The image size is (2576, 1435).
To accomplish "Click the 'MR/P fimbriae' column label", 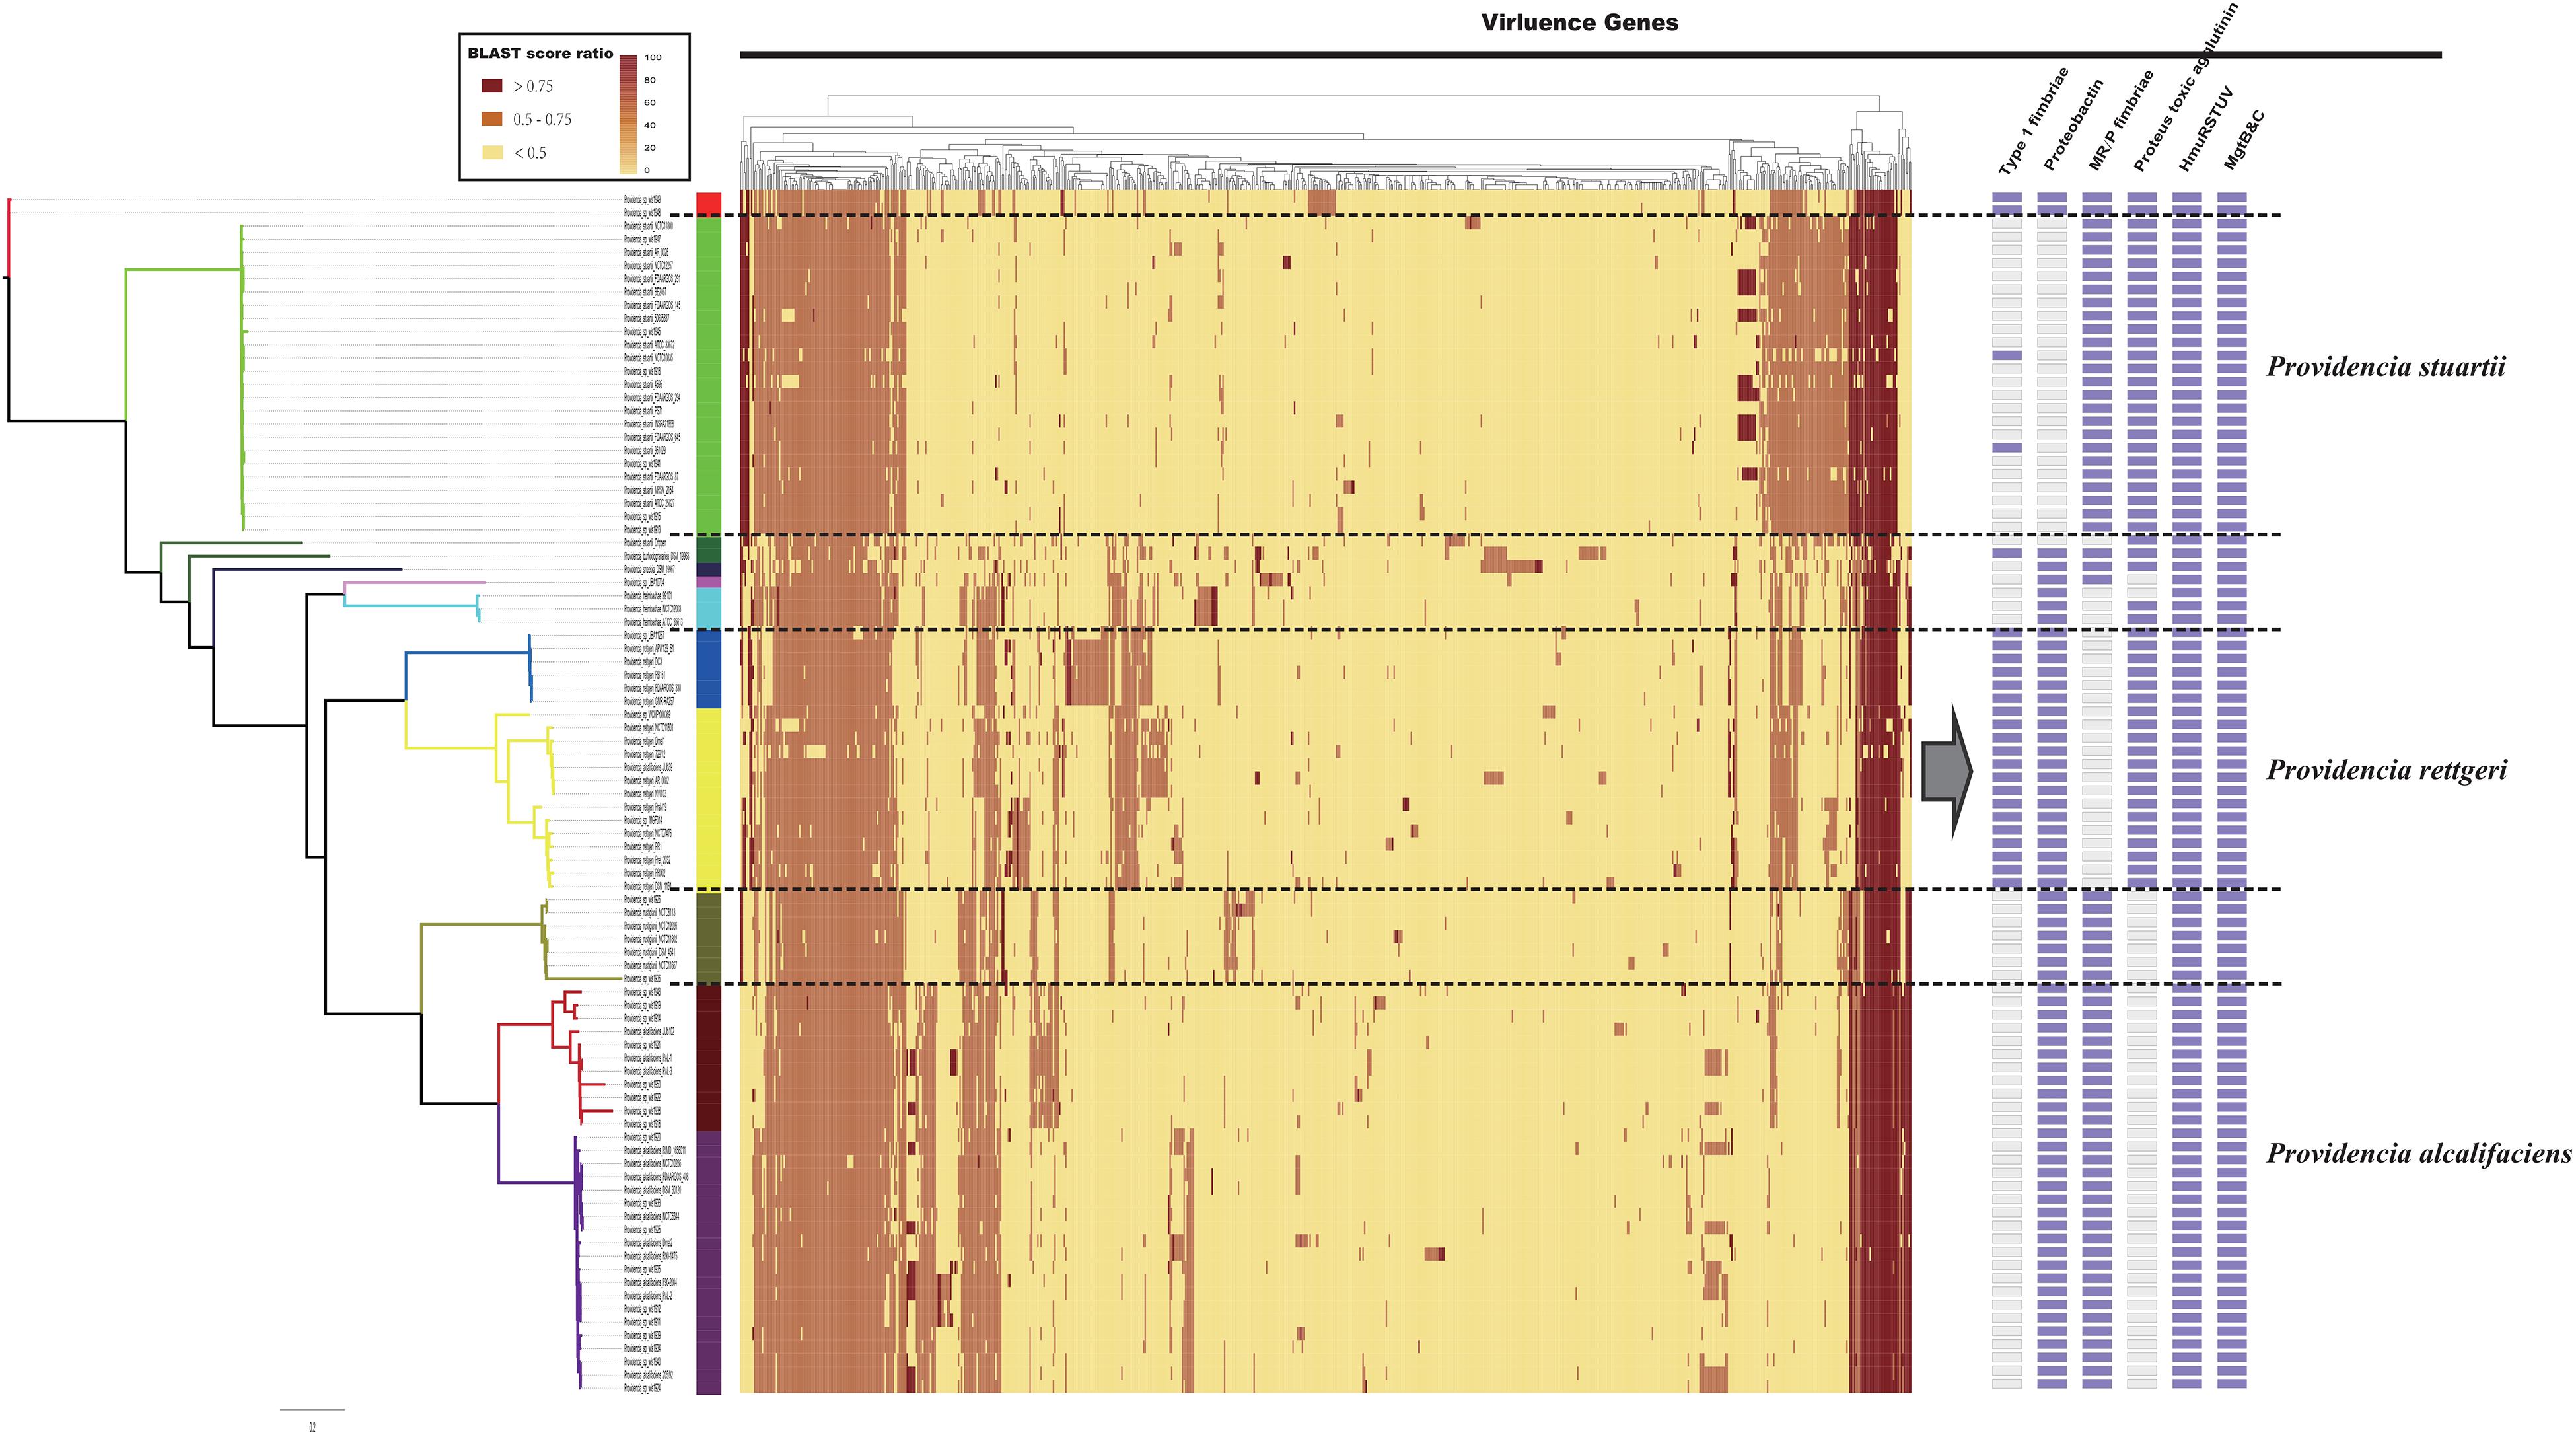I will click(x=2121, y=121).
